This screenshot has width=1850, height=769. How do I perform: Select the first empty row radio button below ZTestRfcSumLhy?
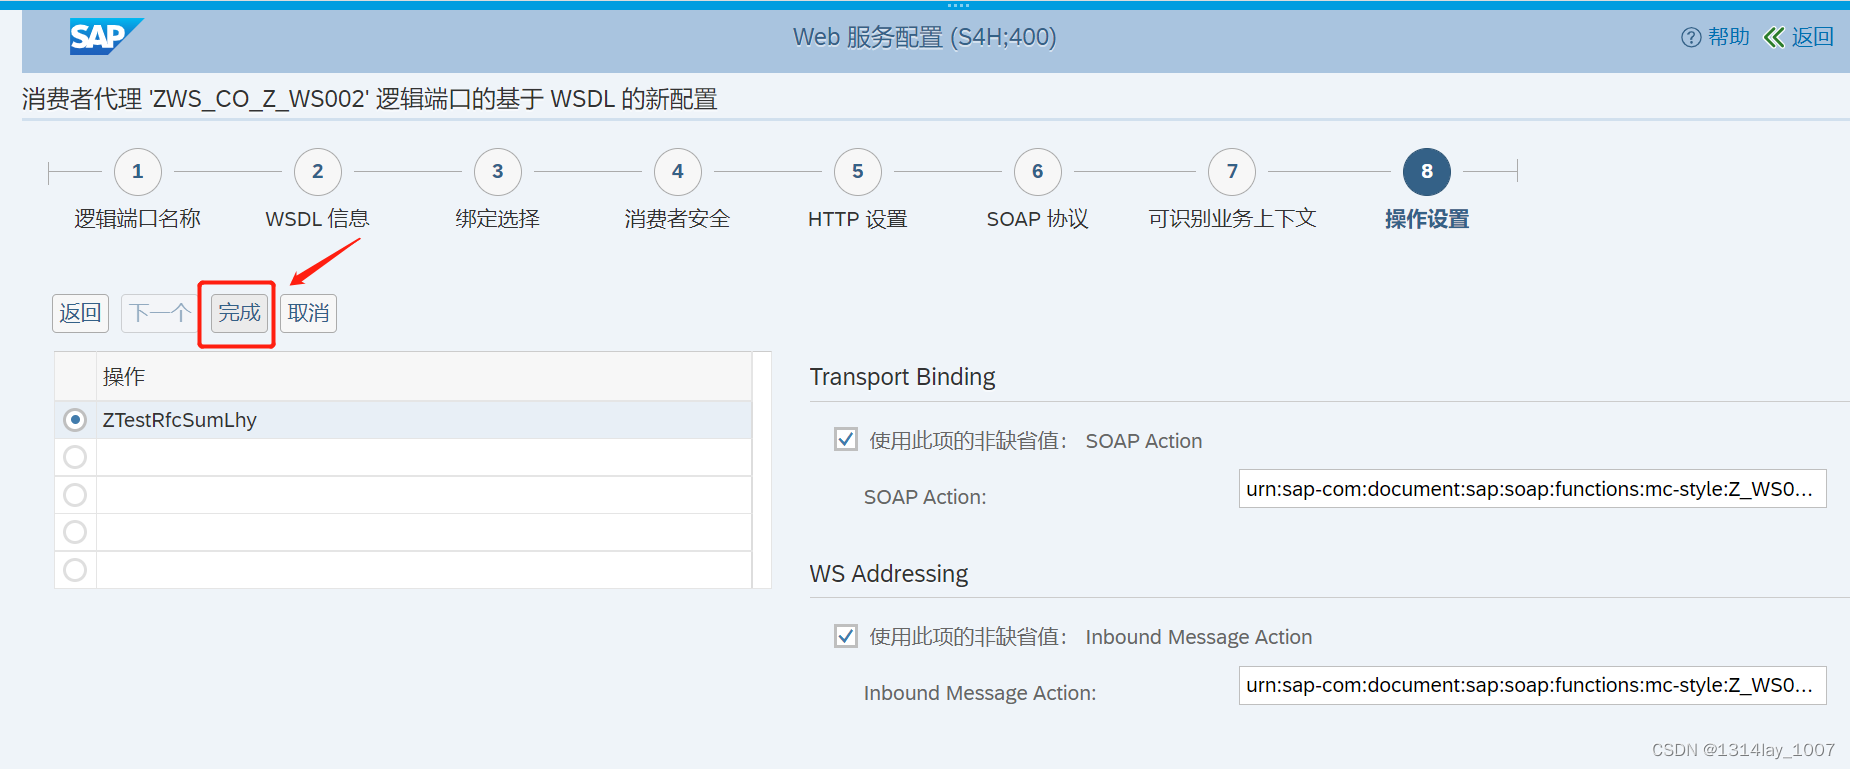(x=75, y=457)
